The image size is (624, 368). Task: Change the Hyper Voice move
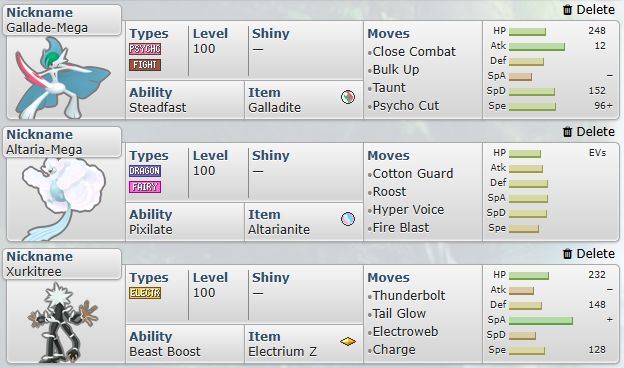click(x=408, y=210)
